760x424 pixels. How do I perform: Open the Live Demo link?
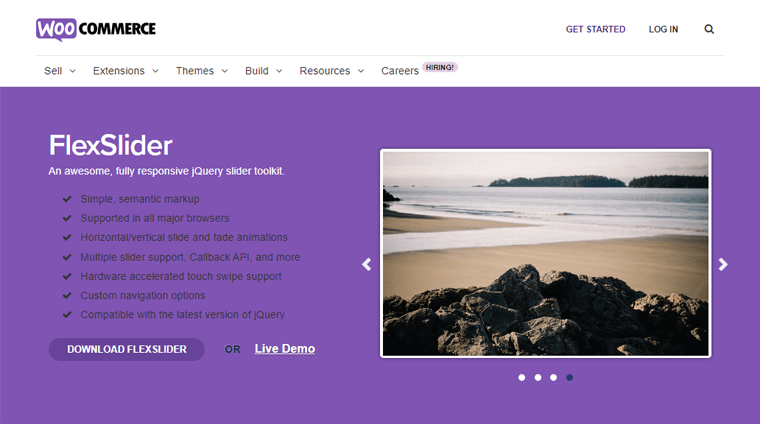pyautogui.click(x=285, y=348)
